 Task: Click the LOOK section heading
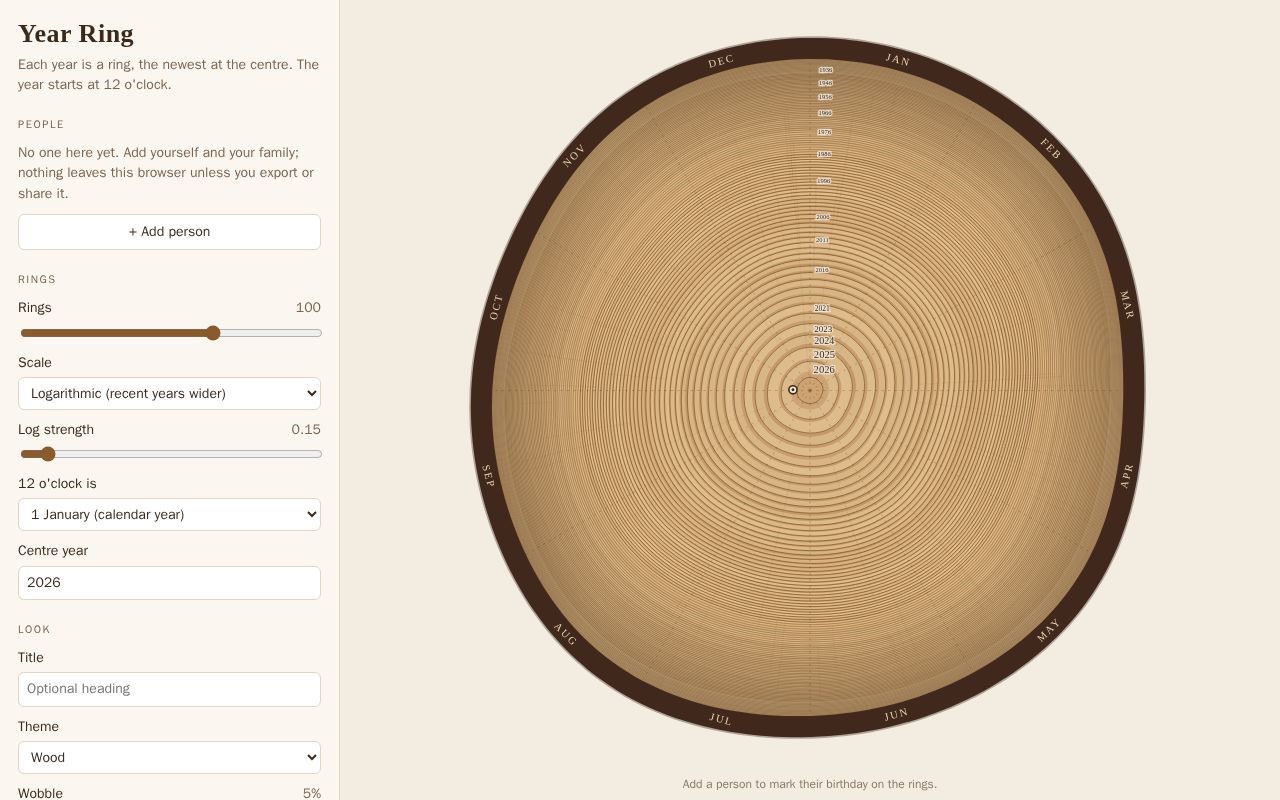point(34,630)
